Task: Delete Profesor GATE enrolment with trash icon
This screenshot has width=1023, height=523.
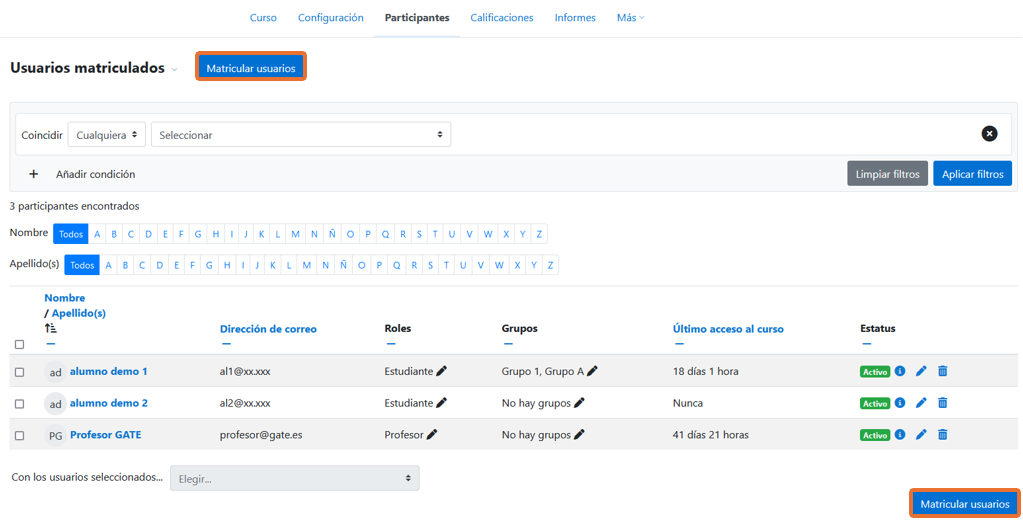Action: 942,435
